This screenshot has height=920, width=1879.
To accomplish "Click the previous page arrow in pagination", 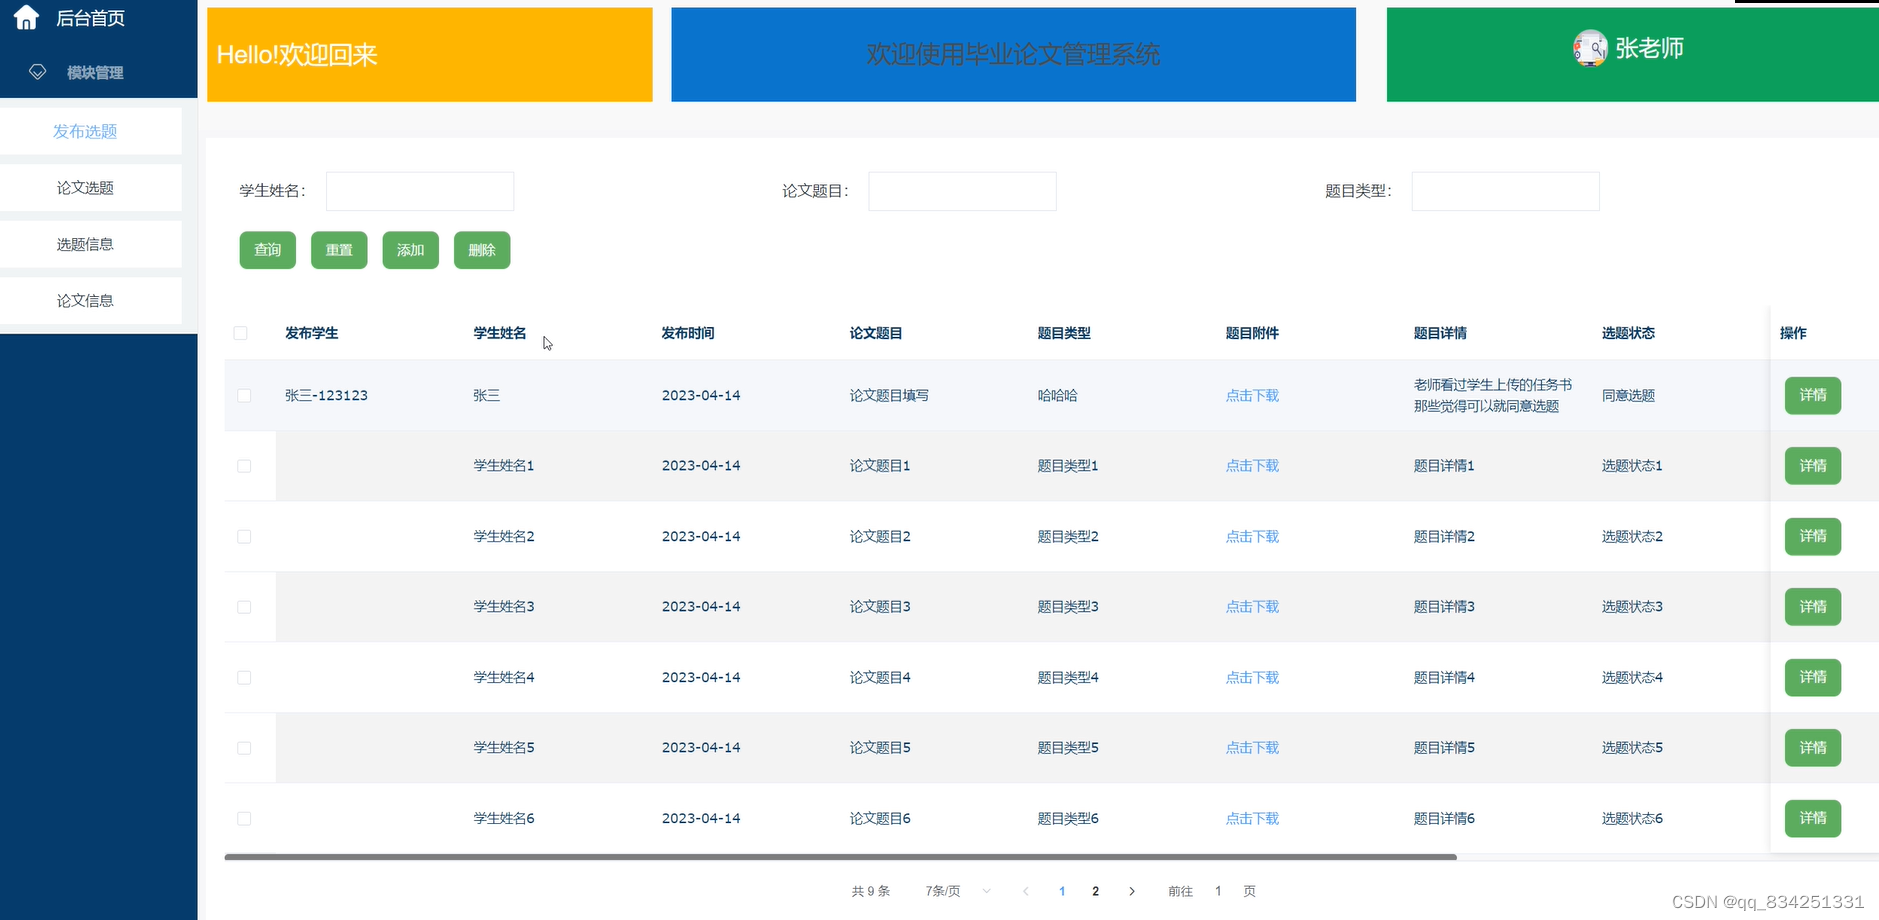I will (1026, 890).
